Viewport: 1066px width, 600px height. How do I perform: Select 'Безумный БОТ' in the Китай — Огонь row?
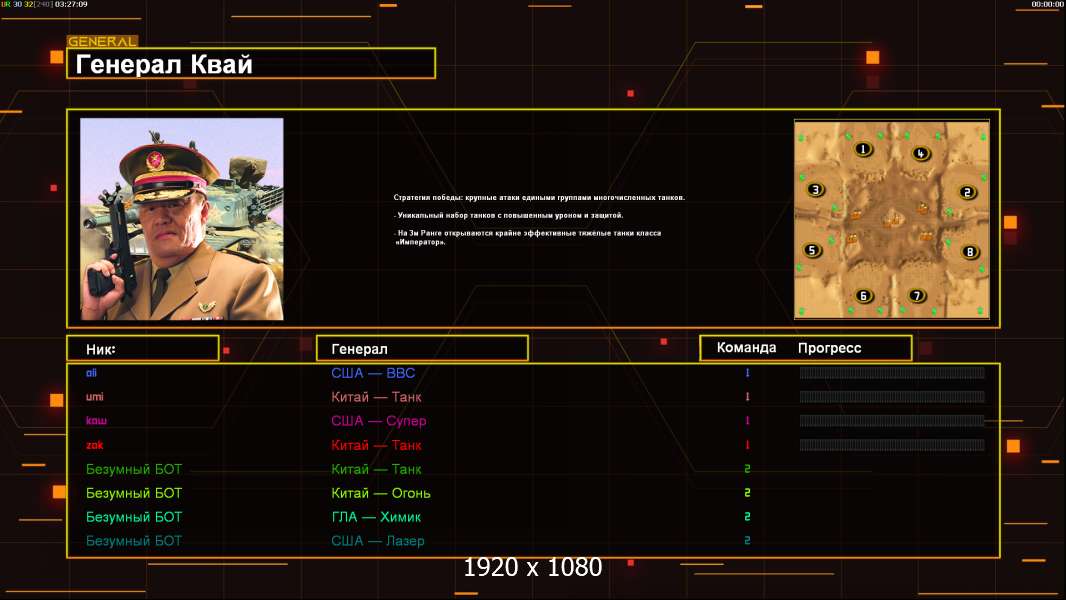(x=134, y=493)
